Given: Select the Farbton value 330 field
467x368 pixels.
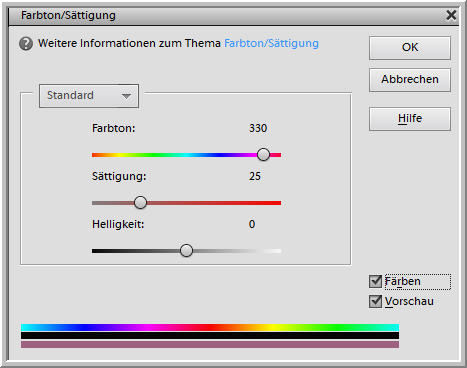Looking at the screenshot, I should (x=258, y=128).
